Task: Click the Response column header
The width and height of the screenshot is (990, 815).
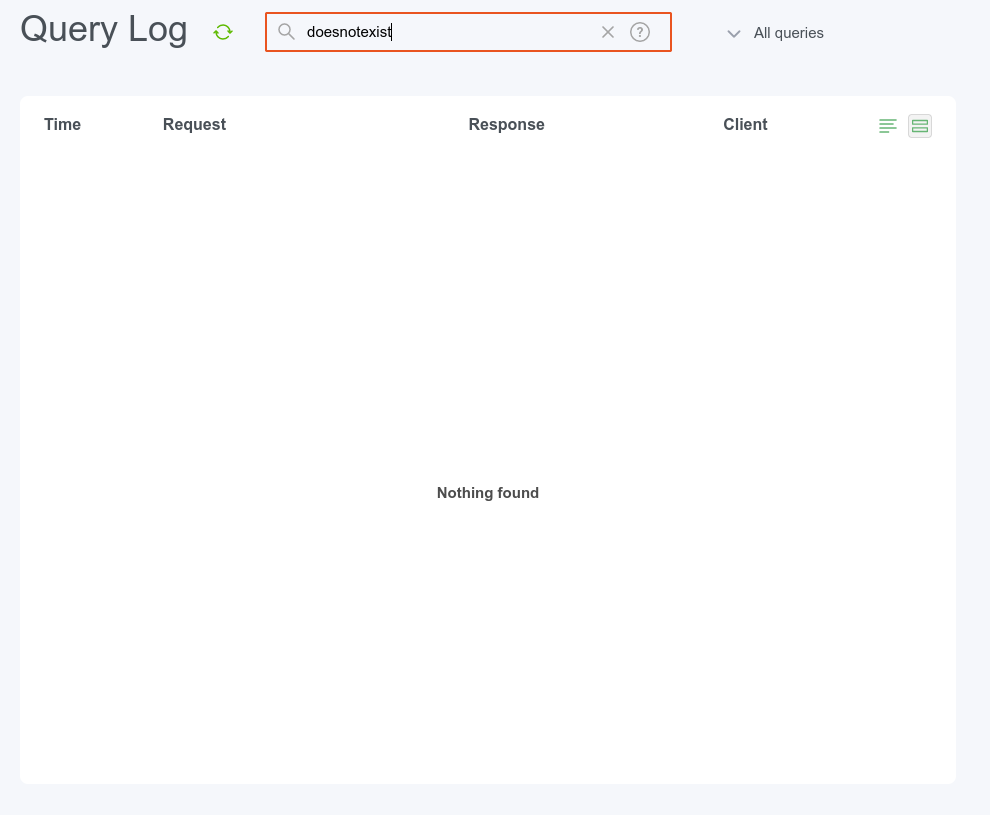Action: [506, 124]
